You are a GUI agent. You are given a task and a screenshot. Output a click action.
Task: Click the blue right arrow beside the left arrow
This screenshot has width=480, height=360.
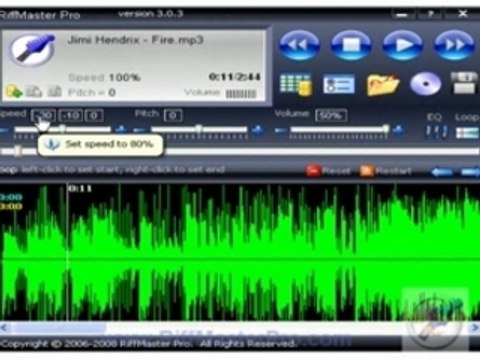coord(470,172)
